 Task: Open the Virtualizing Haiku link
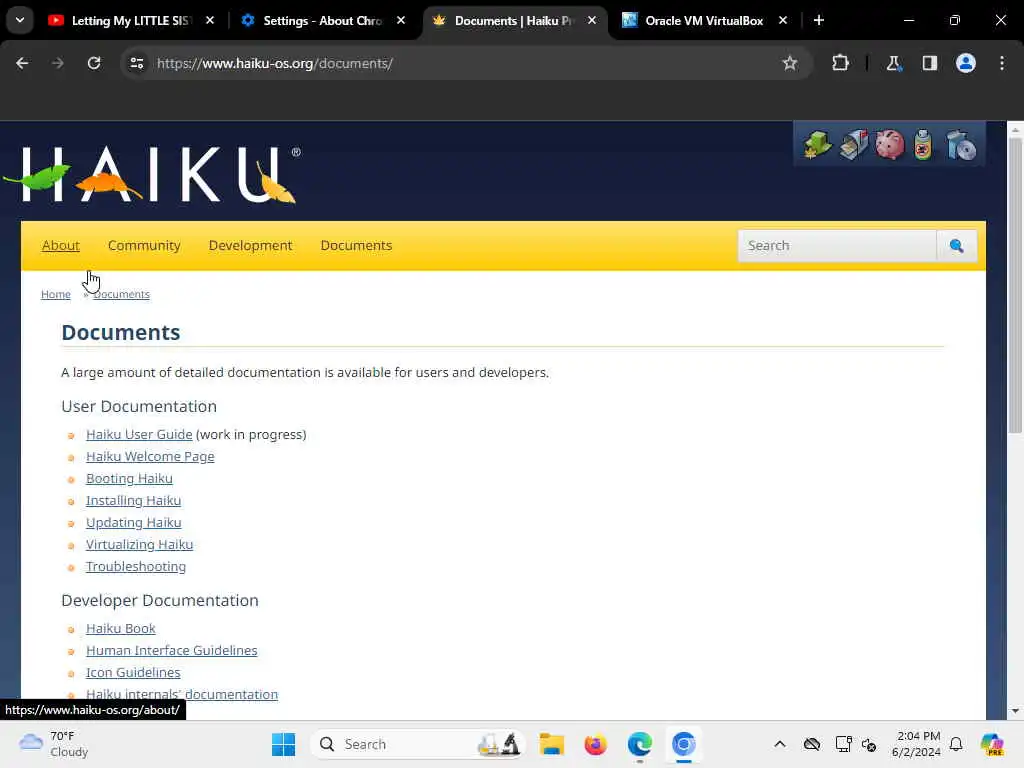pyautogui.click(x=140, y=545)
